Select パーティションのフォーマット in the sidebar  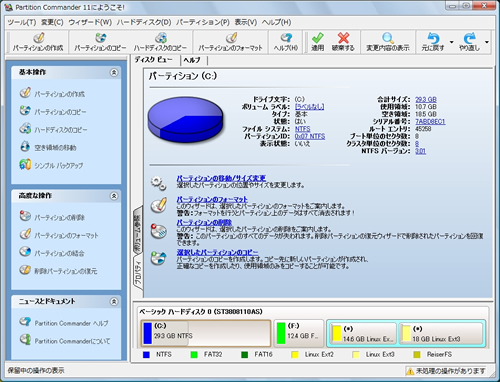click(59, 235)
